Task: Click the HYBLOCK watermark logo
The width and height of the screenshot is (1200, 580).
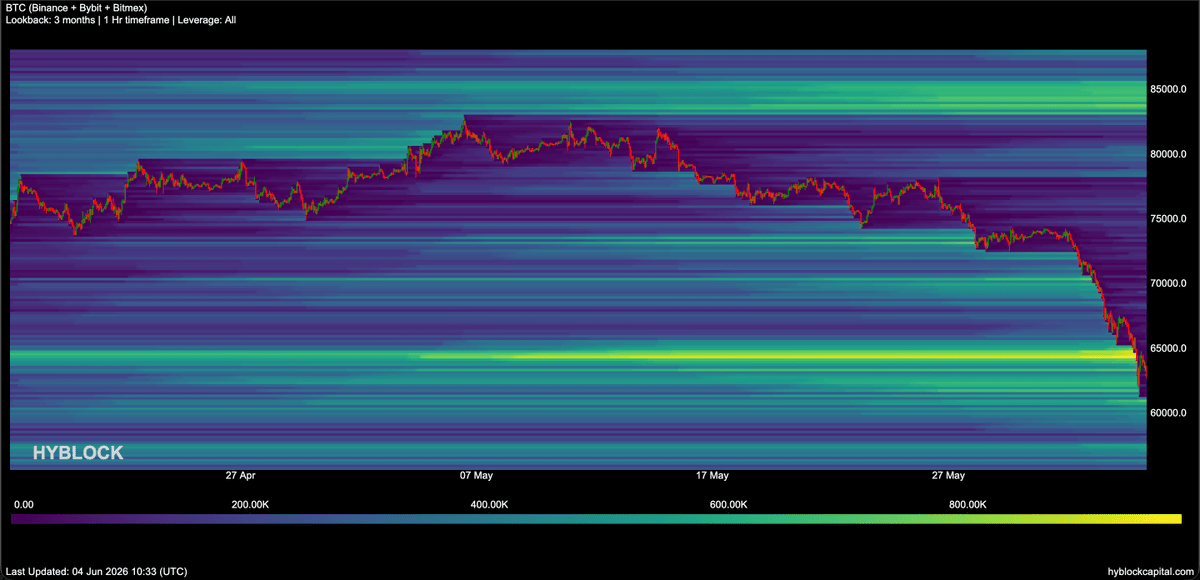Action: (x=78, y=453)
